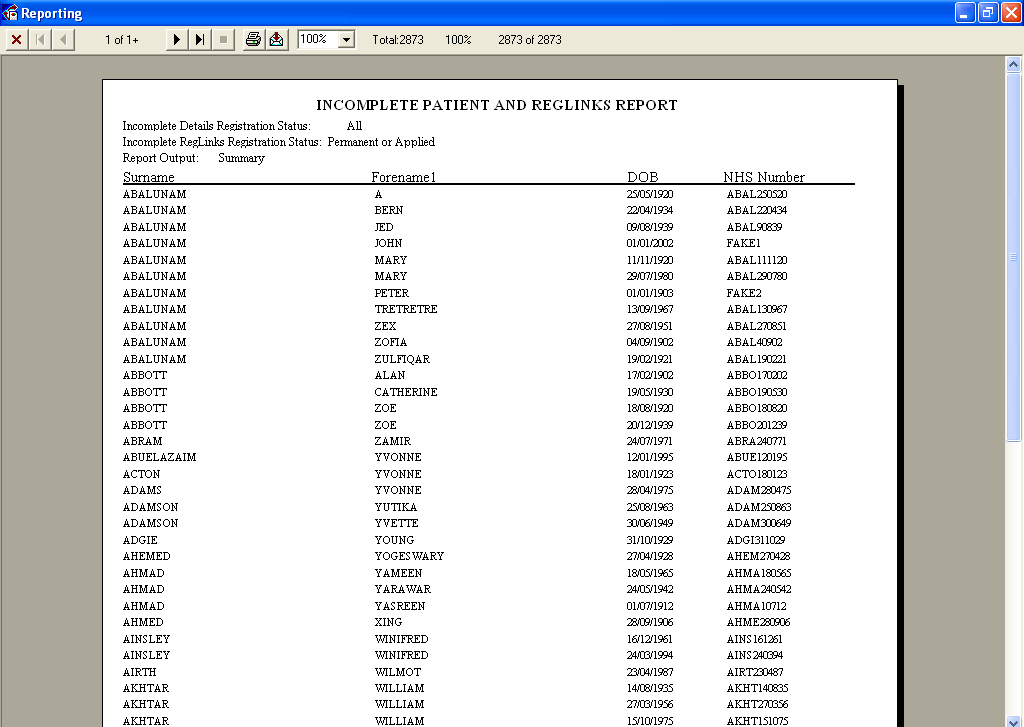
Task: Click surname ABUELAZAIM
Action: 159,457
